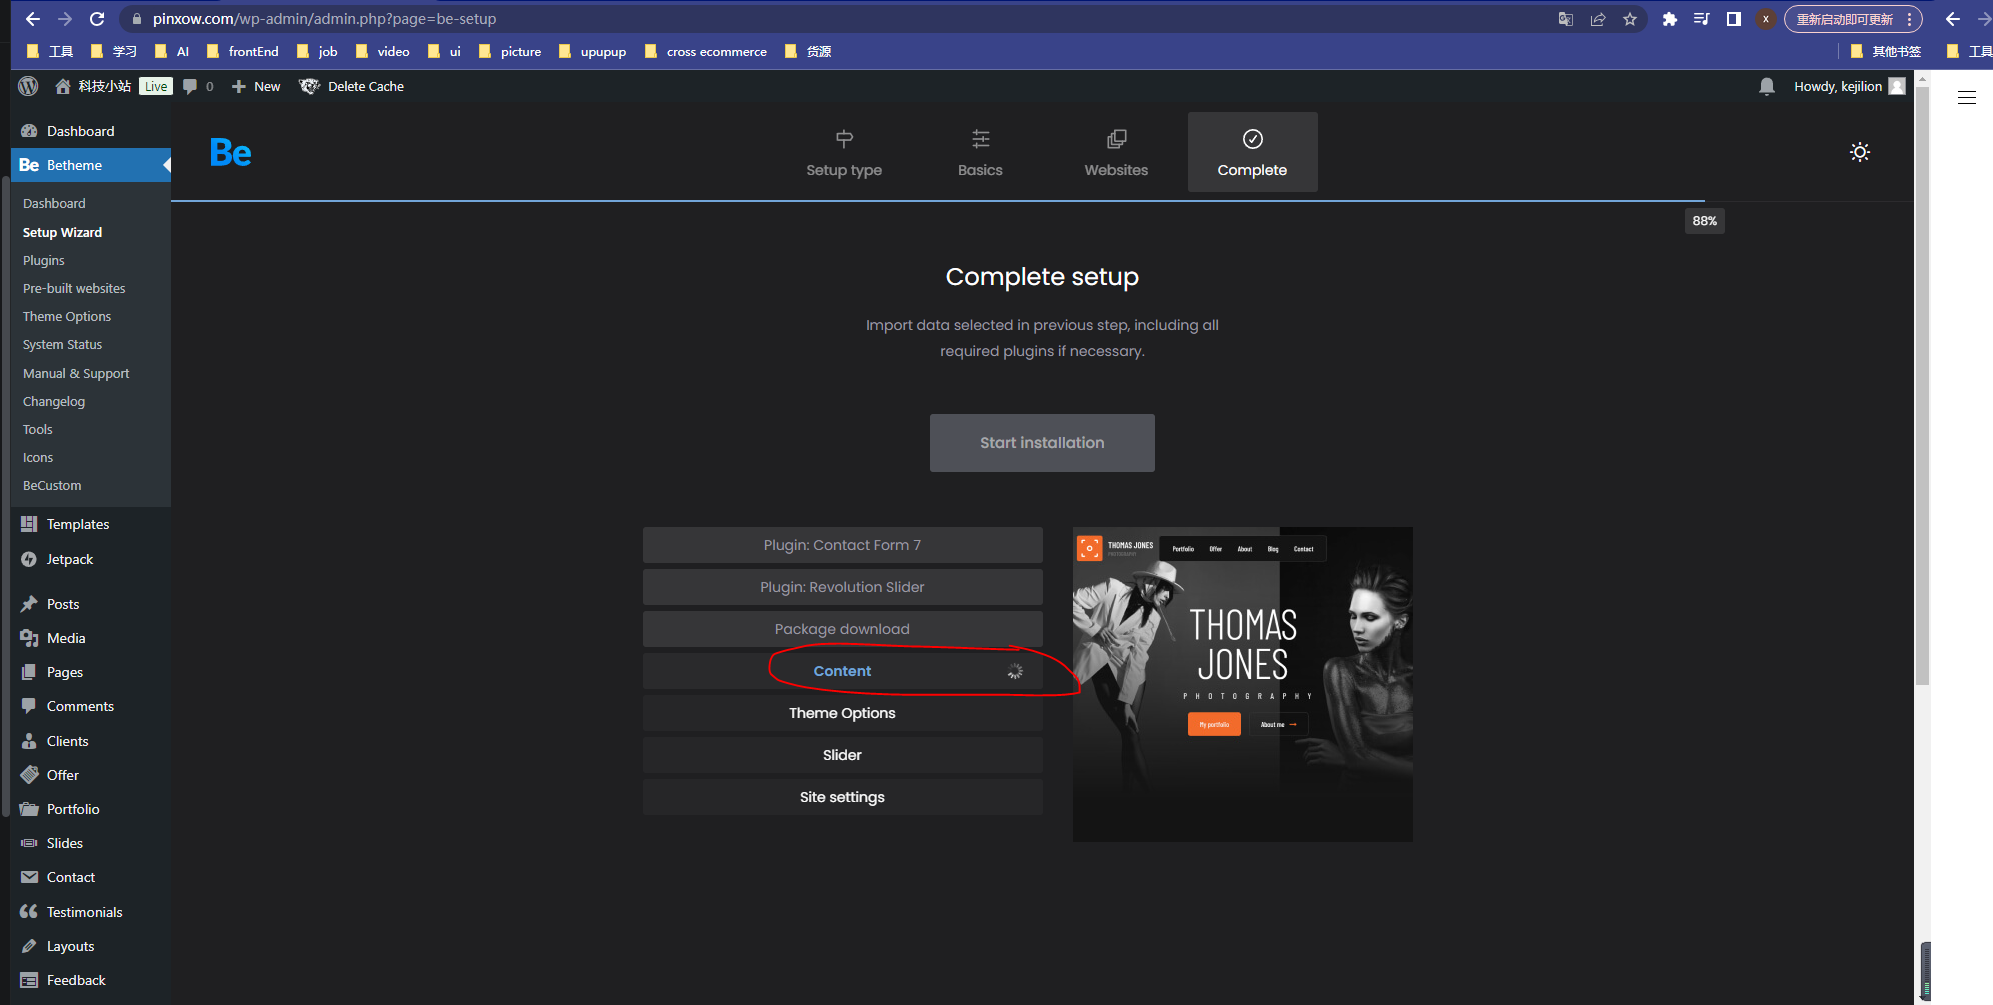Click the Plugin: Contact Form 7 row
The image size is (1993, 1005).
pos(842,545)
